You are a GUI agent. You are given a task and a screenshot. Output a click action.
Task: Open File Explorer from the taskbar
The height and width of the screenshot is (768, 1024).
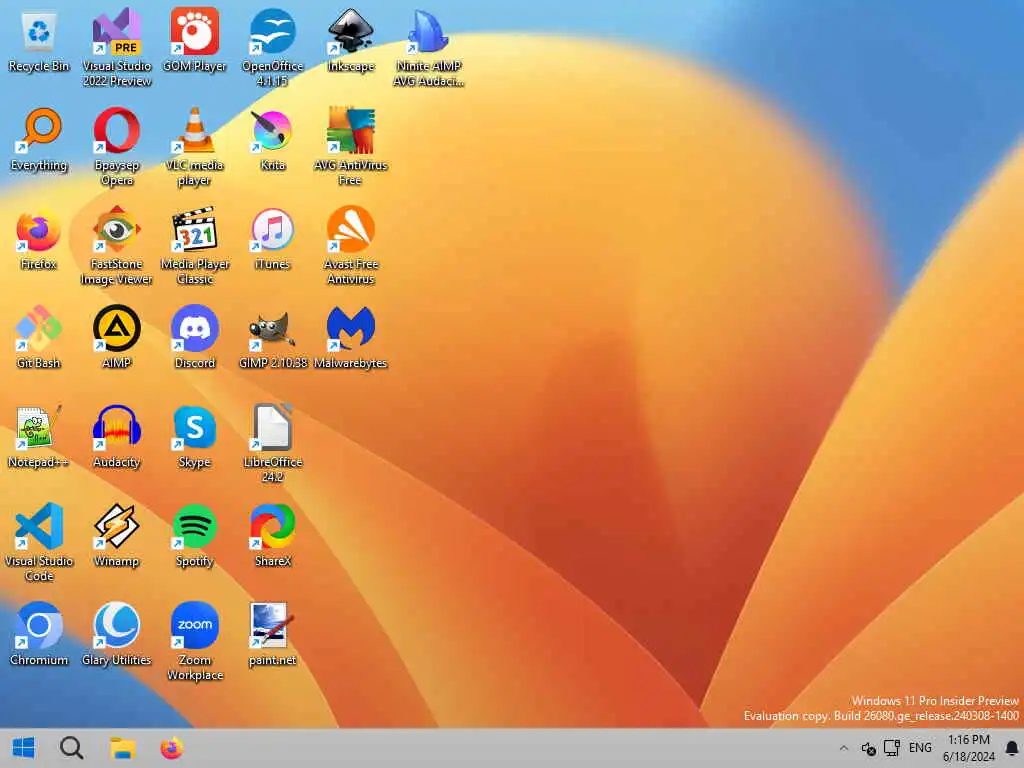tap(122, 748)
